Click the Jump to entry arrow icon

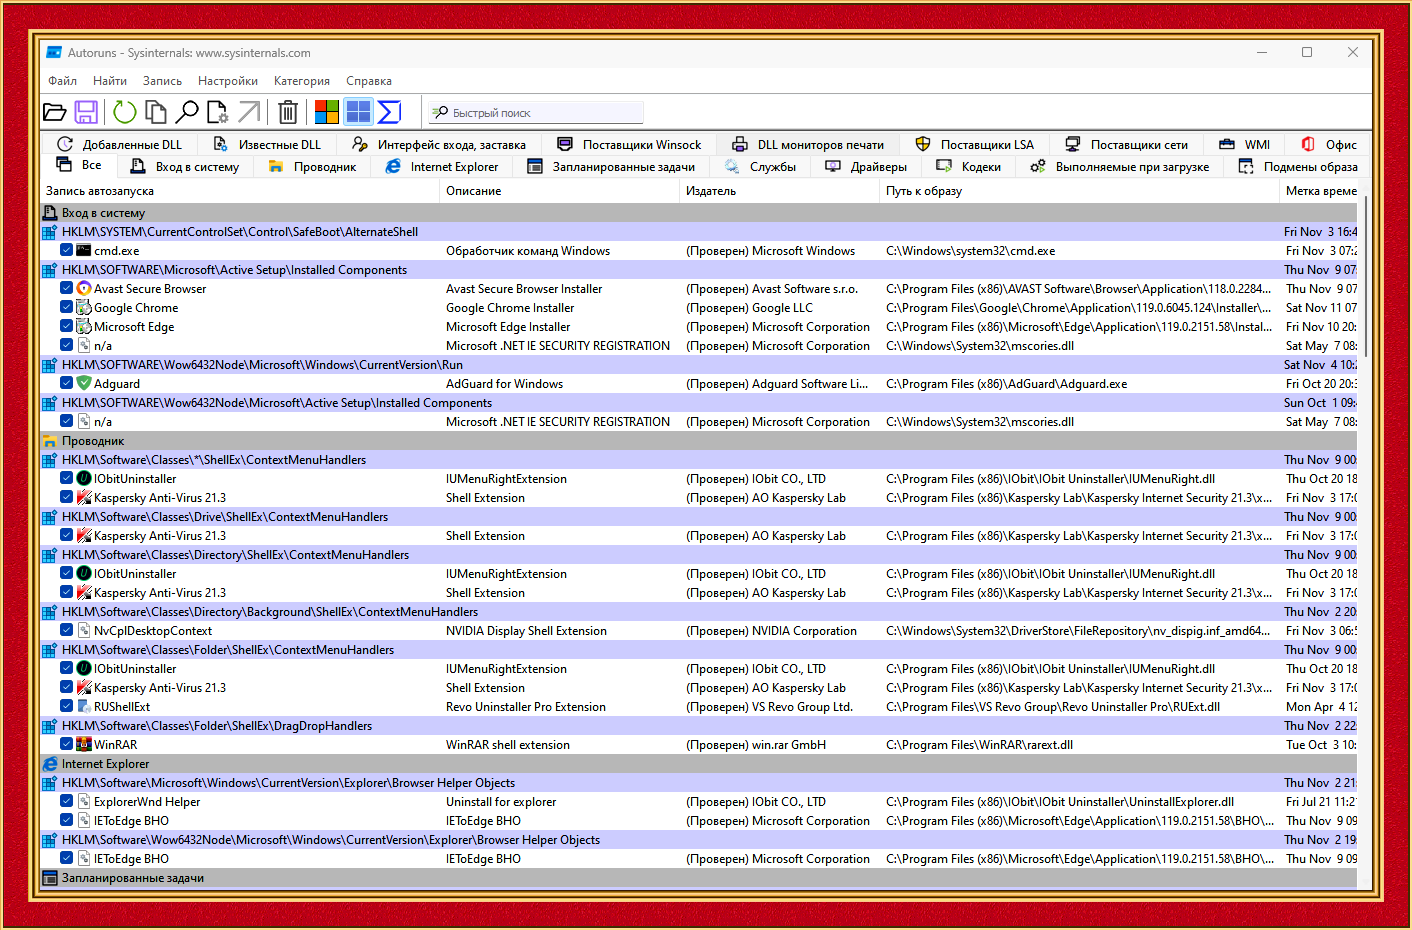click(249, 112)
